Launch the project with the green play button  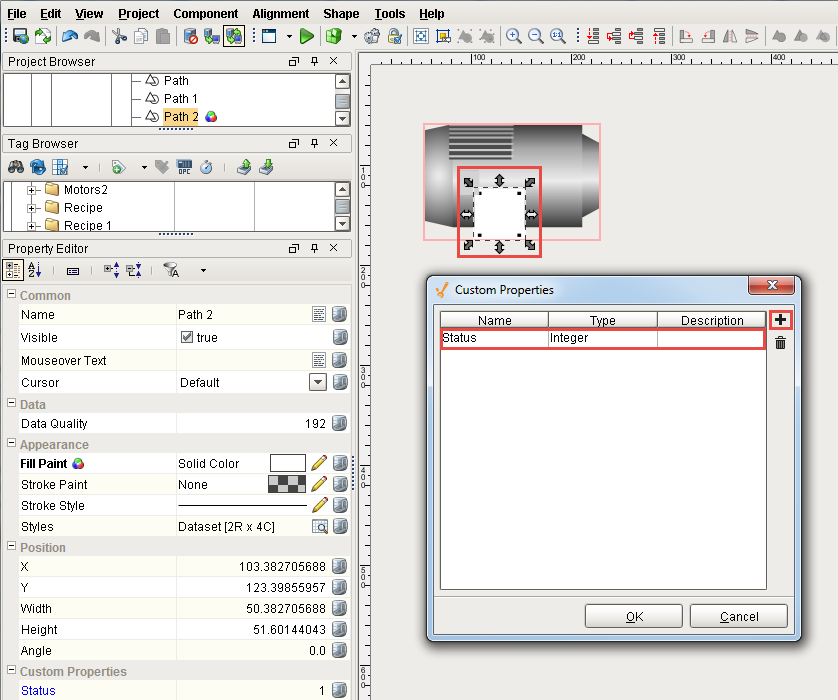point(307,35)
